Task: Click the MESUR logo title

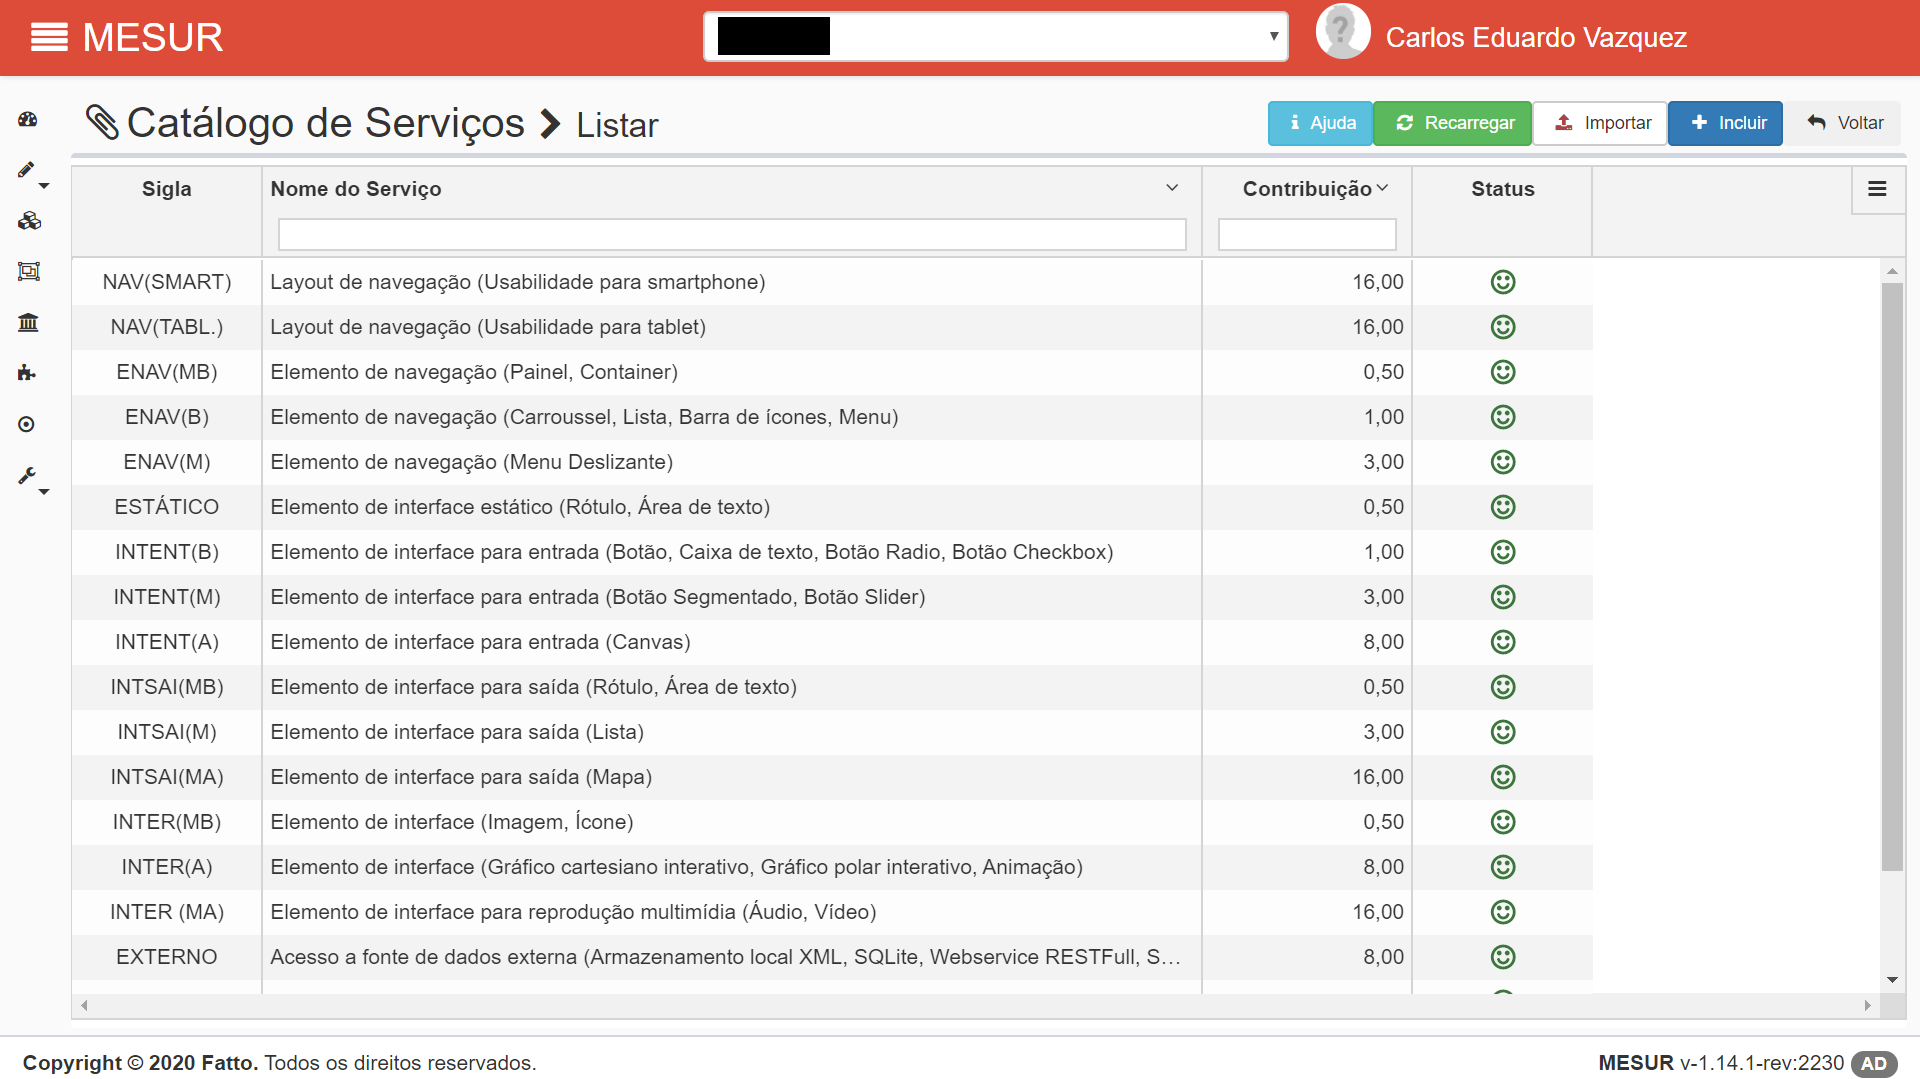Action: (x=152, y=38)
